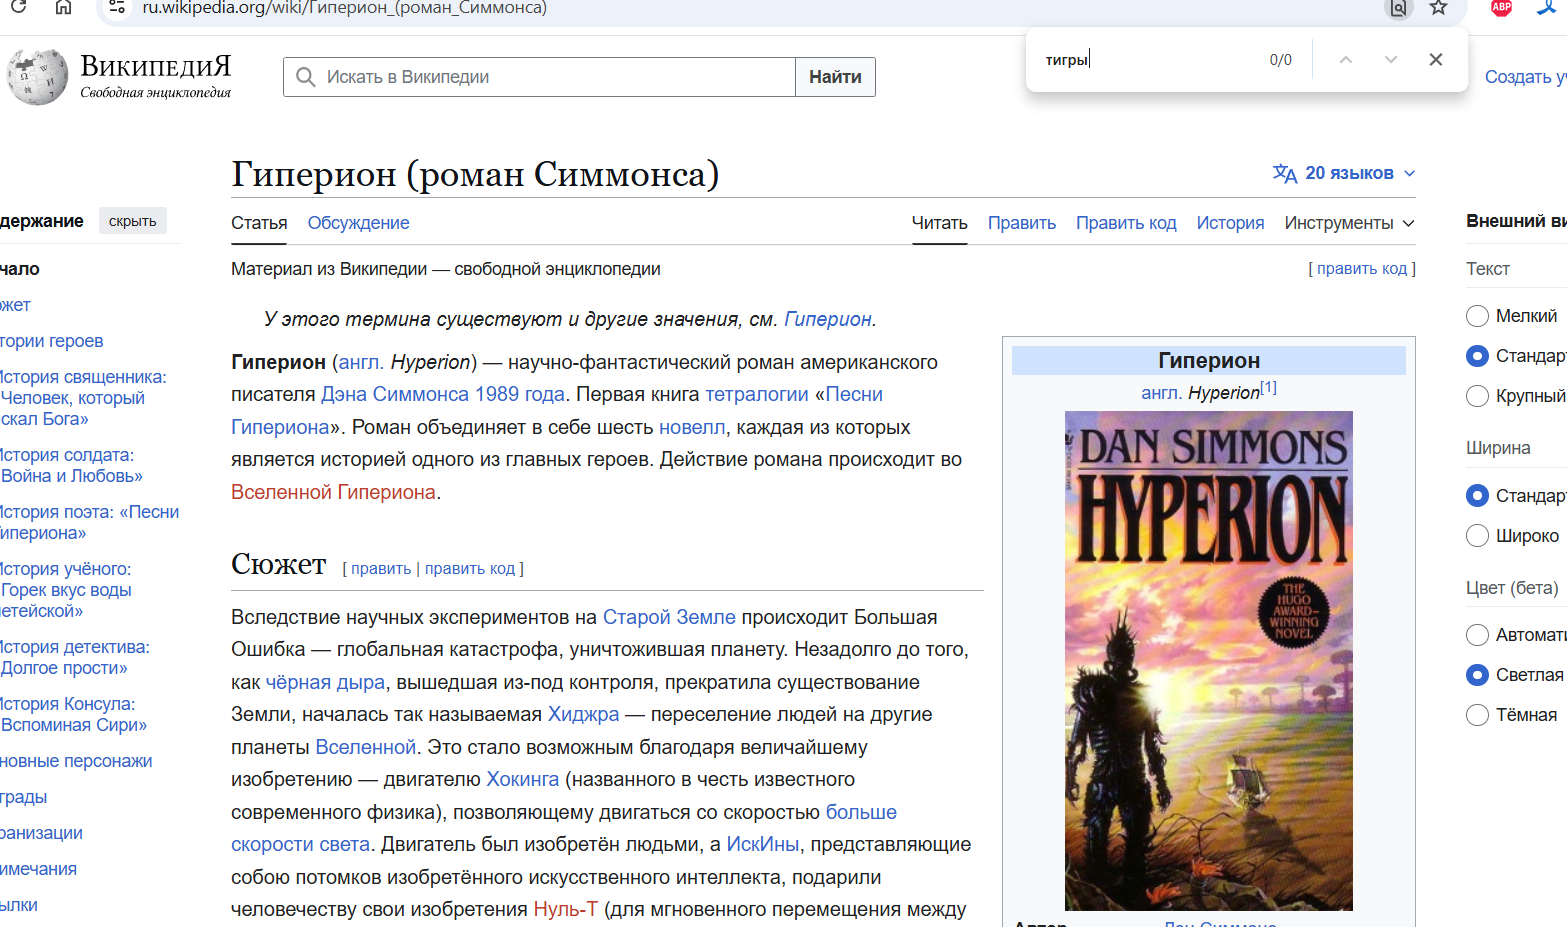The height and width of the screenshot is (927, 1567).
Task: Jump to 'История Консула: Вспоминая Сири' section
Action: coord(74,715)
